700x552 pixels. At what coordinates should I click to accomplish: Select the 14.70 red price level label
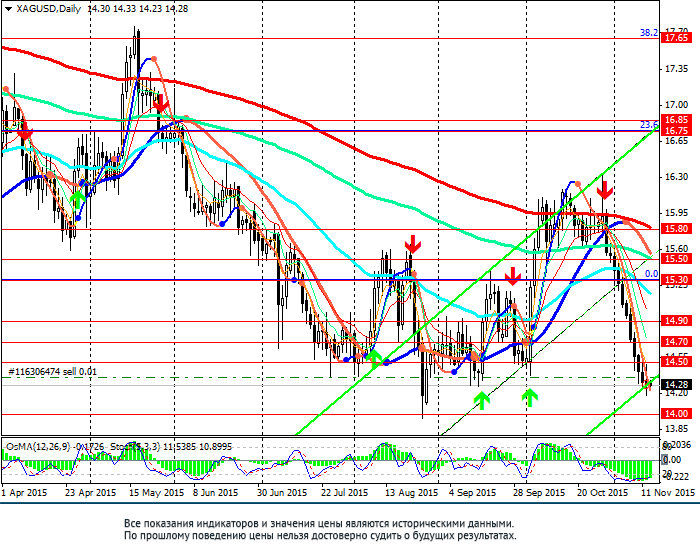point(677,342)
